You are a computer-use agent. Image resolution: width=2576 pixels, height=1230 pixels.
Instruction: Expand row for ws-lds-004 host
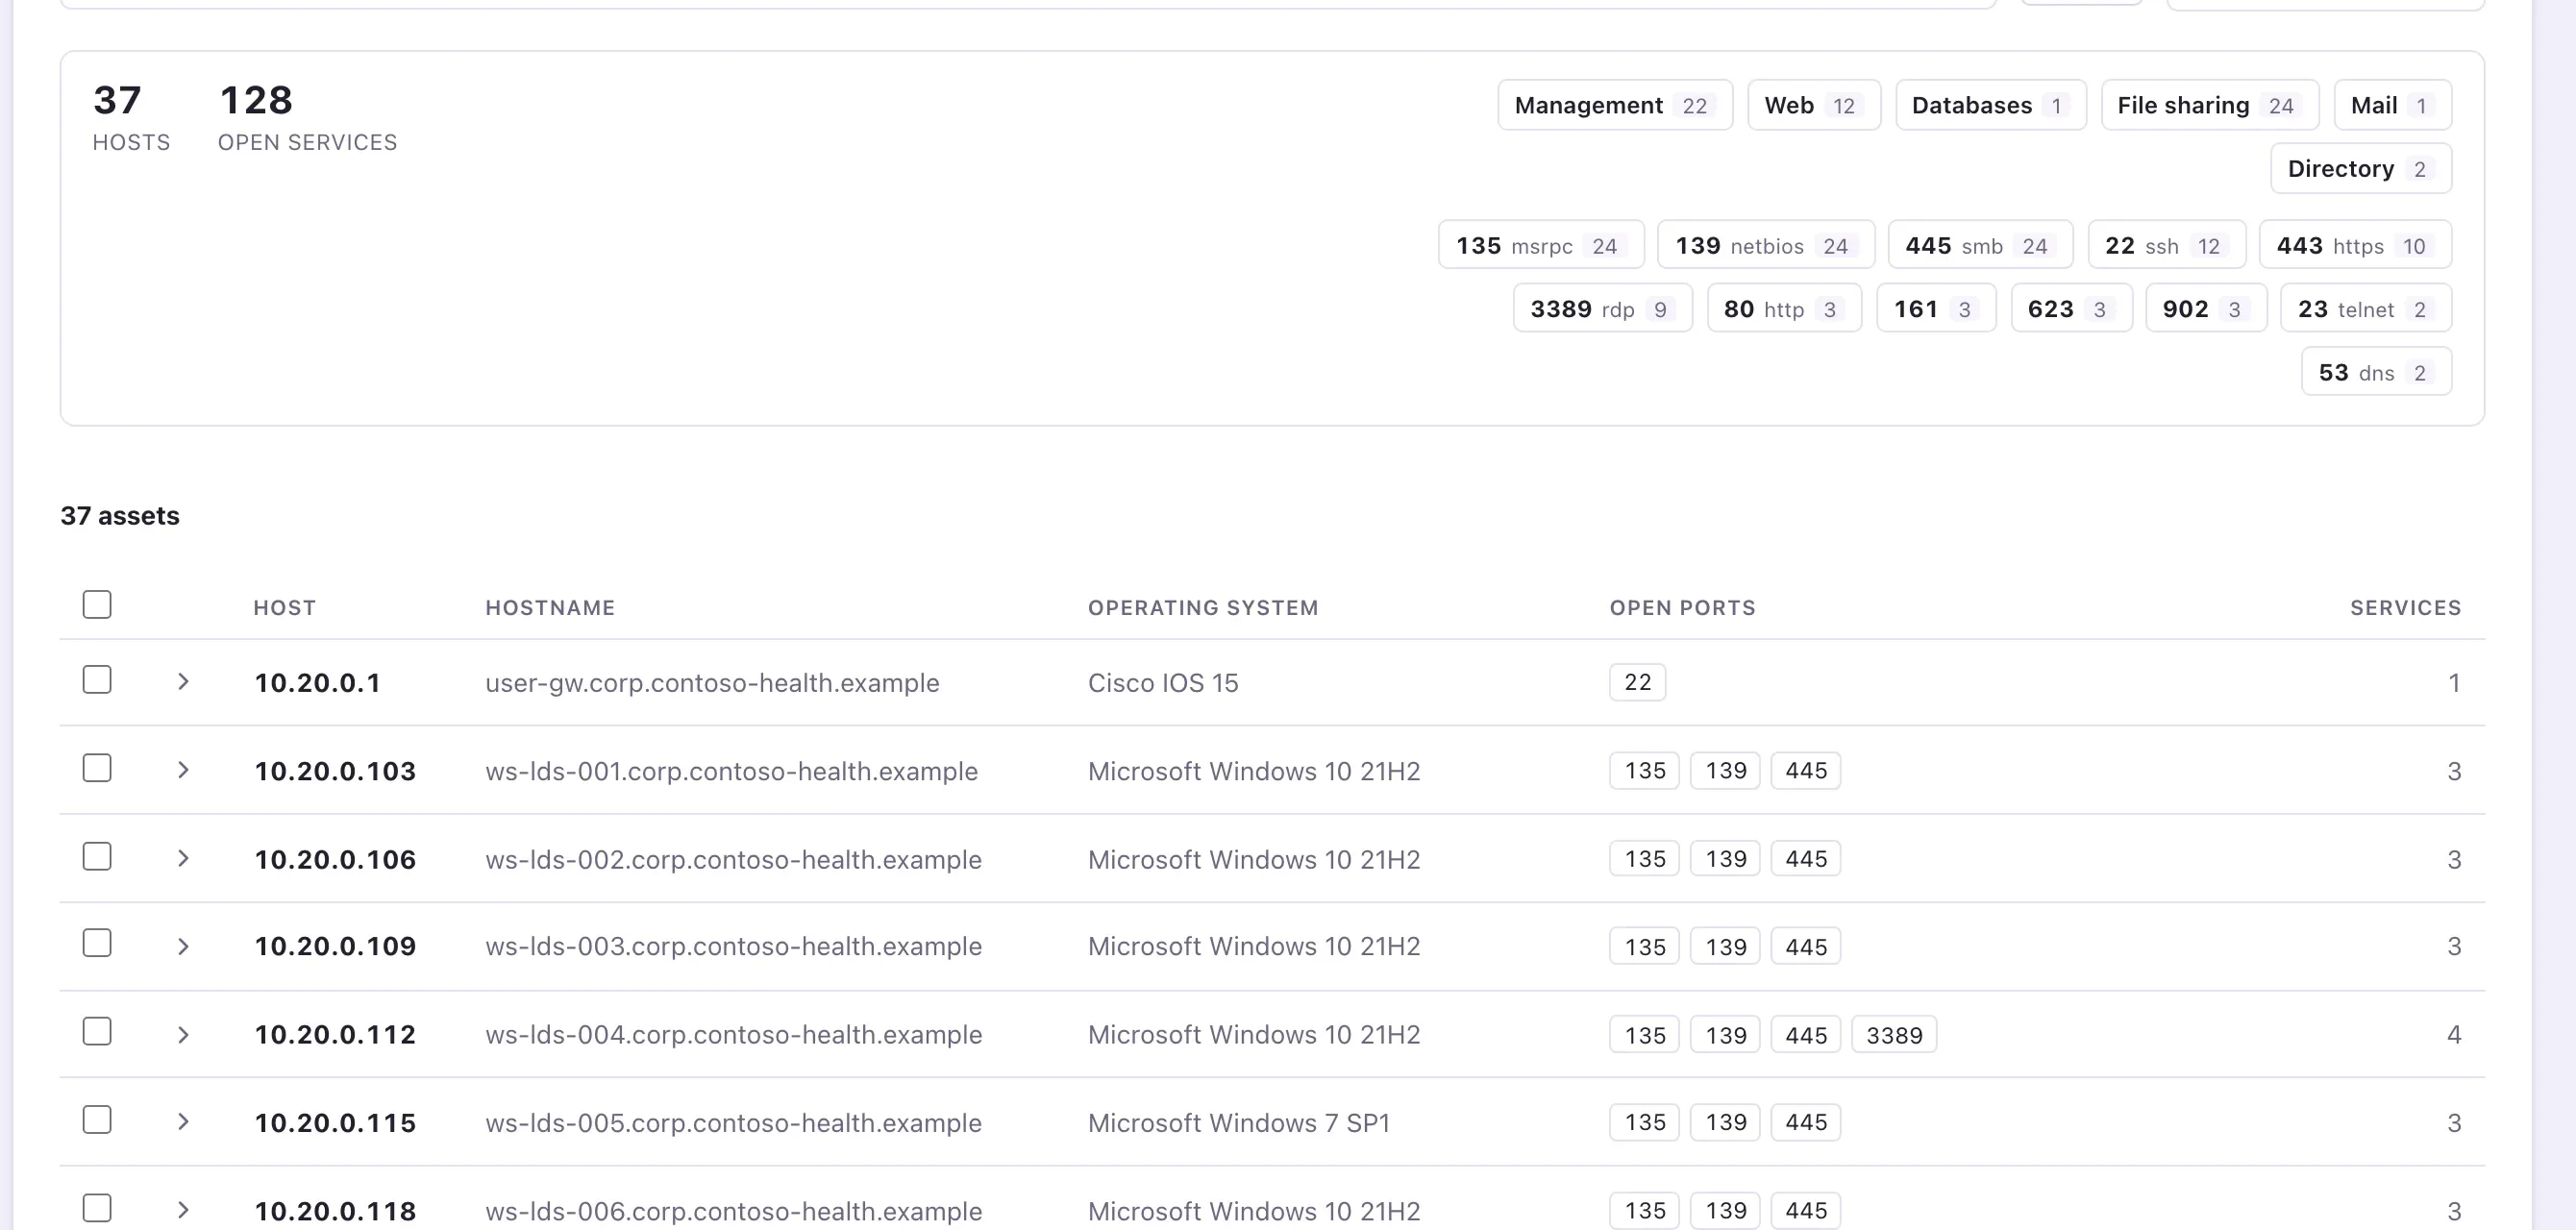tap(183, 1035)
